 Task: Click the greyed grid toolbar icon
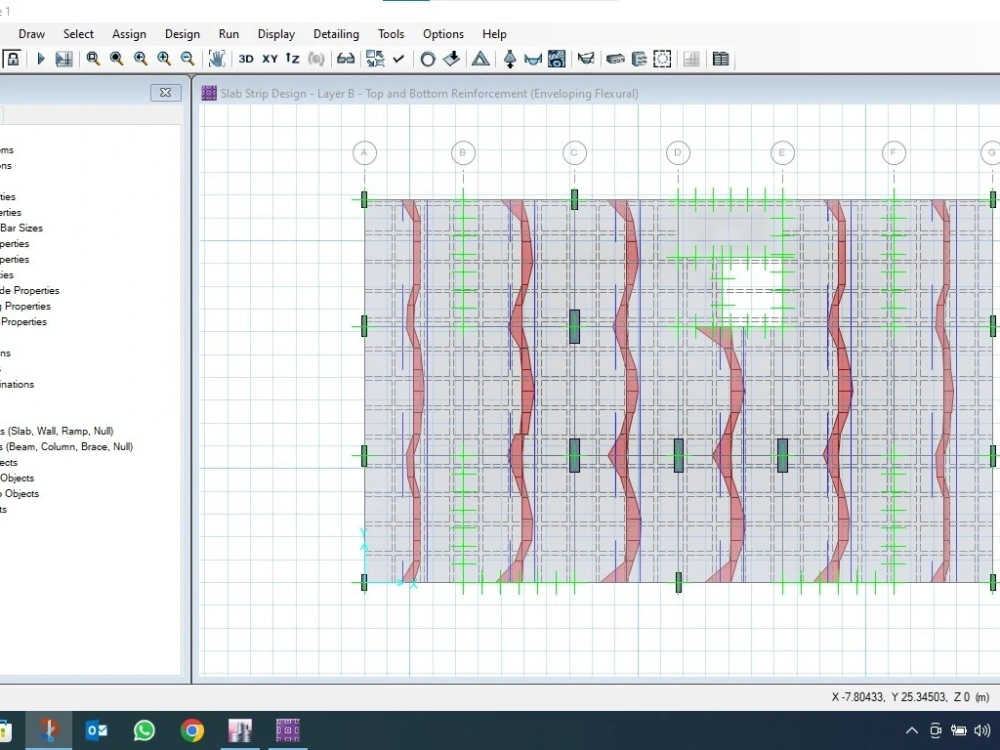pos(691,59)
